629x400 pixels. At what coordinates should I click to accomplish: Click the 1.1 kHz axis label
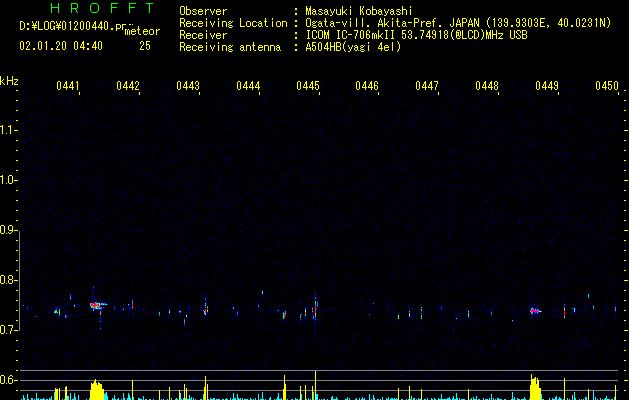(x=8, y=130)
